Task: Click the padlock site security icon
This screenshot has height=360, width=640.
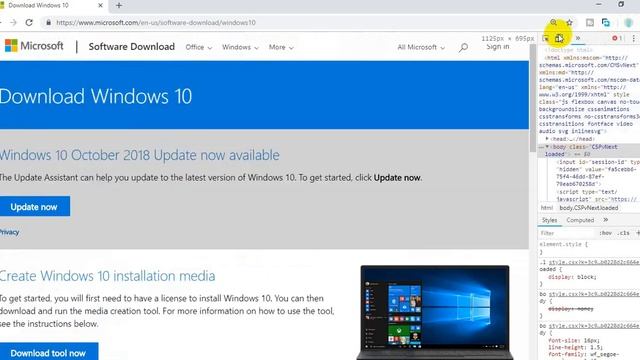Action: click(x=48, y=22)
